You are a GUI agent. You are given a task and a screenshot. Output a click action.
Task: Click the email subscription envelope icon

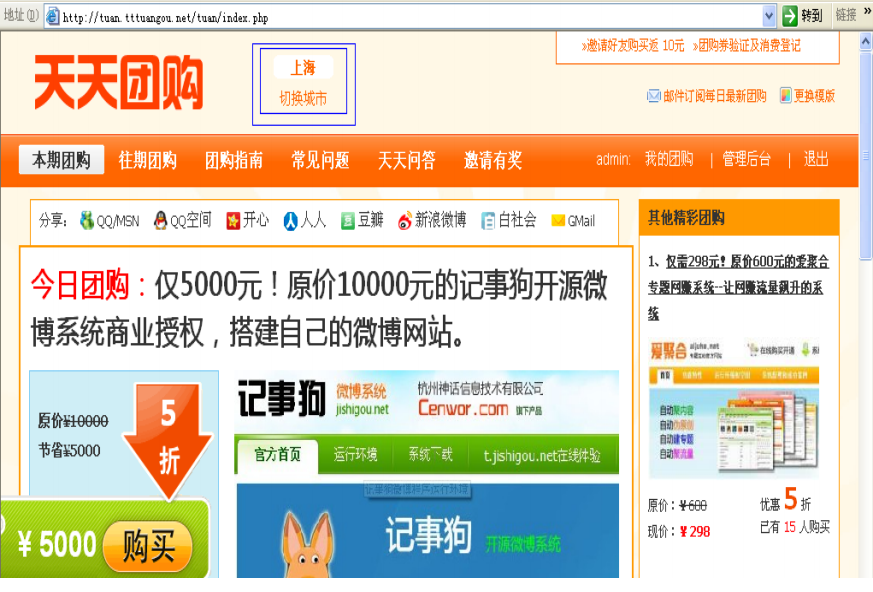click(654, 96)
